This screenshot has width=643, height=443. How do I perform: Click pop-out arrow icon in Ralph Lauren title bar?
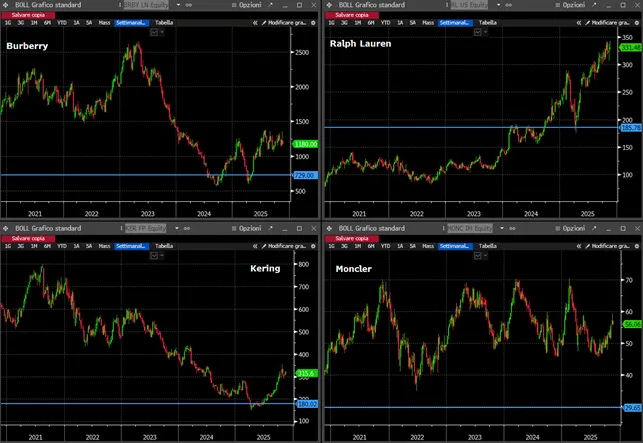coord(594,5)
